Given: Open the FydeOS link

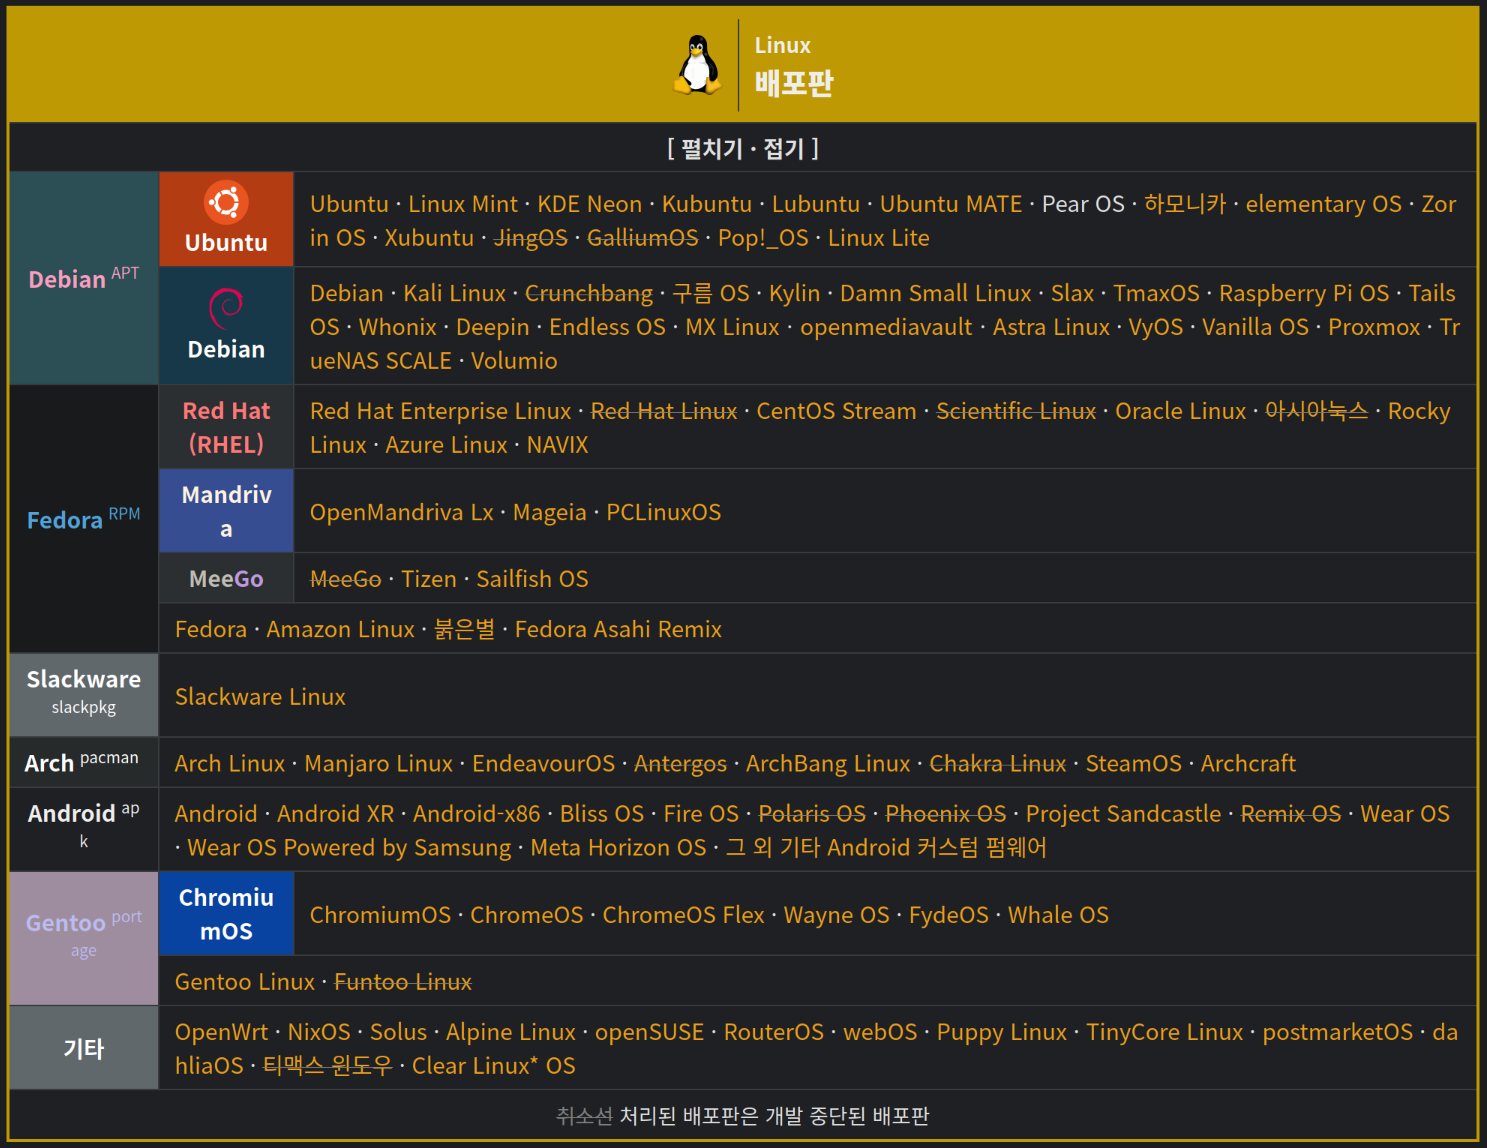Looking at the screenshot, I should pyautogui.click(x=949, y=915).
